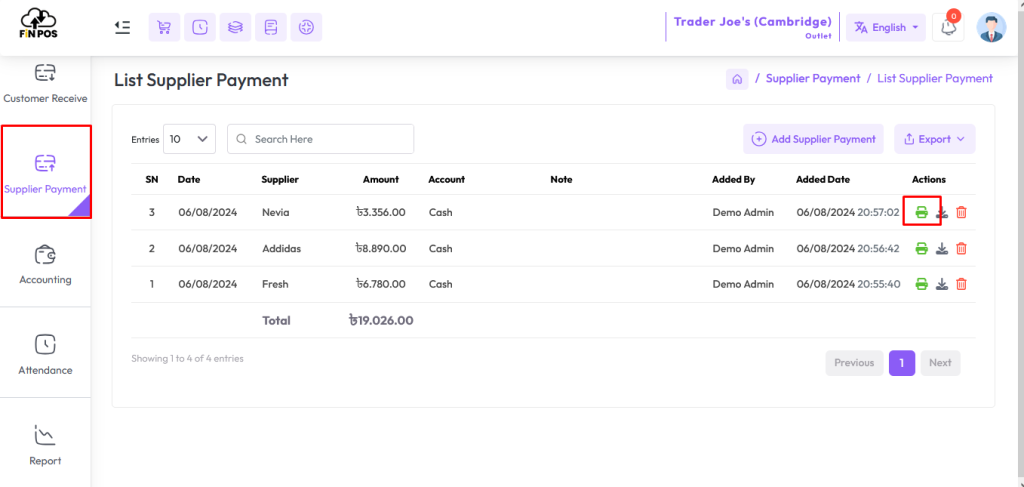This screenshot has height=487, width=1024.
Task: Open the stacked layers shortcut icon
Action: click(235, 27)
